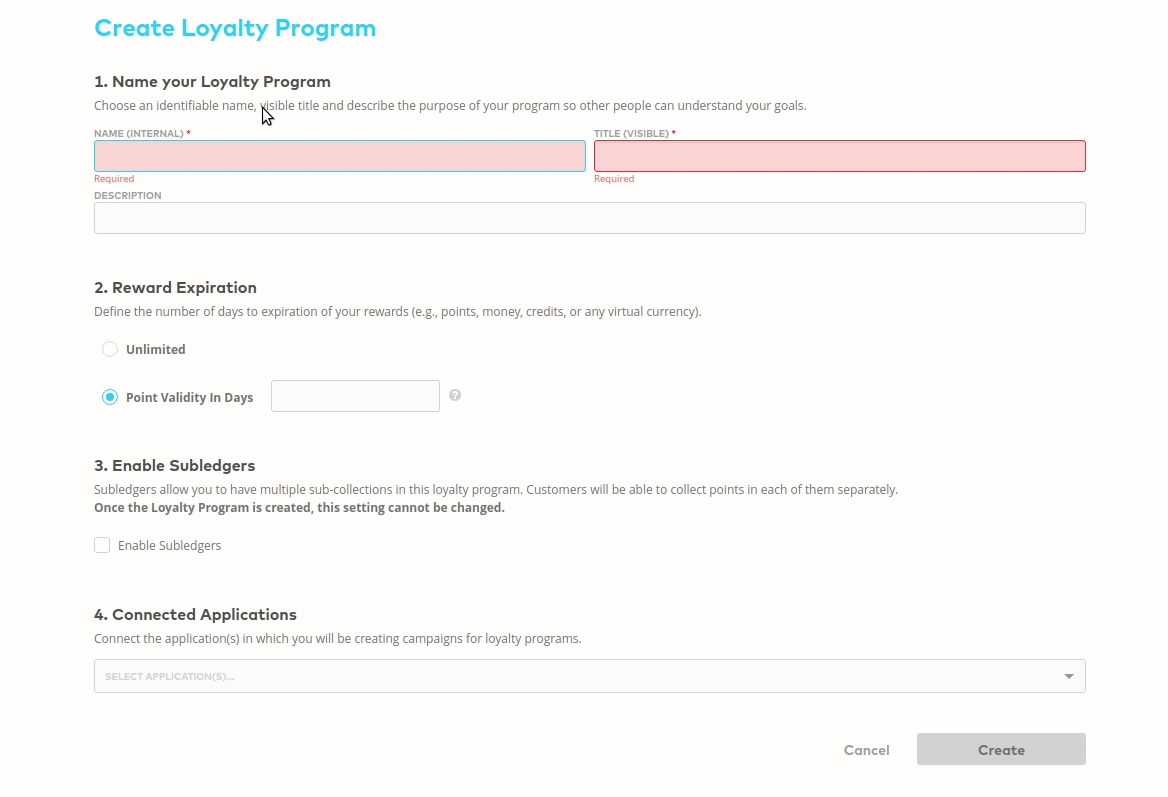1168x797 pixels.
Task: Focus the TITLE (VISIBLE) required field
Action: tap(839, 155)
